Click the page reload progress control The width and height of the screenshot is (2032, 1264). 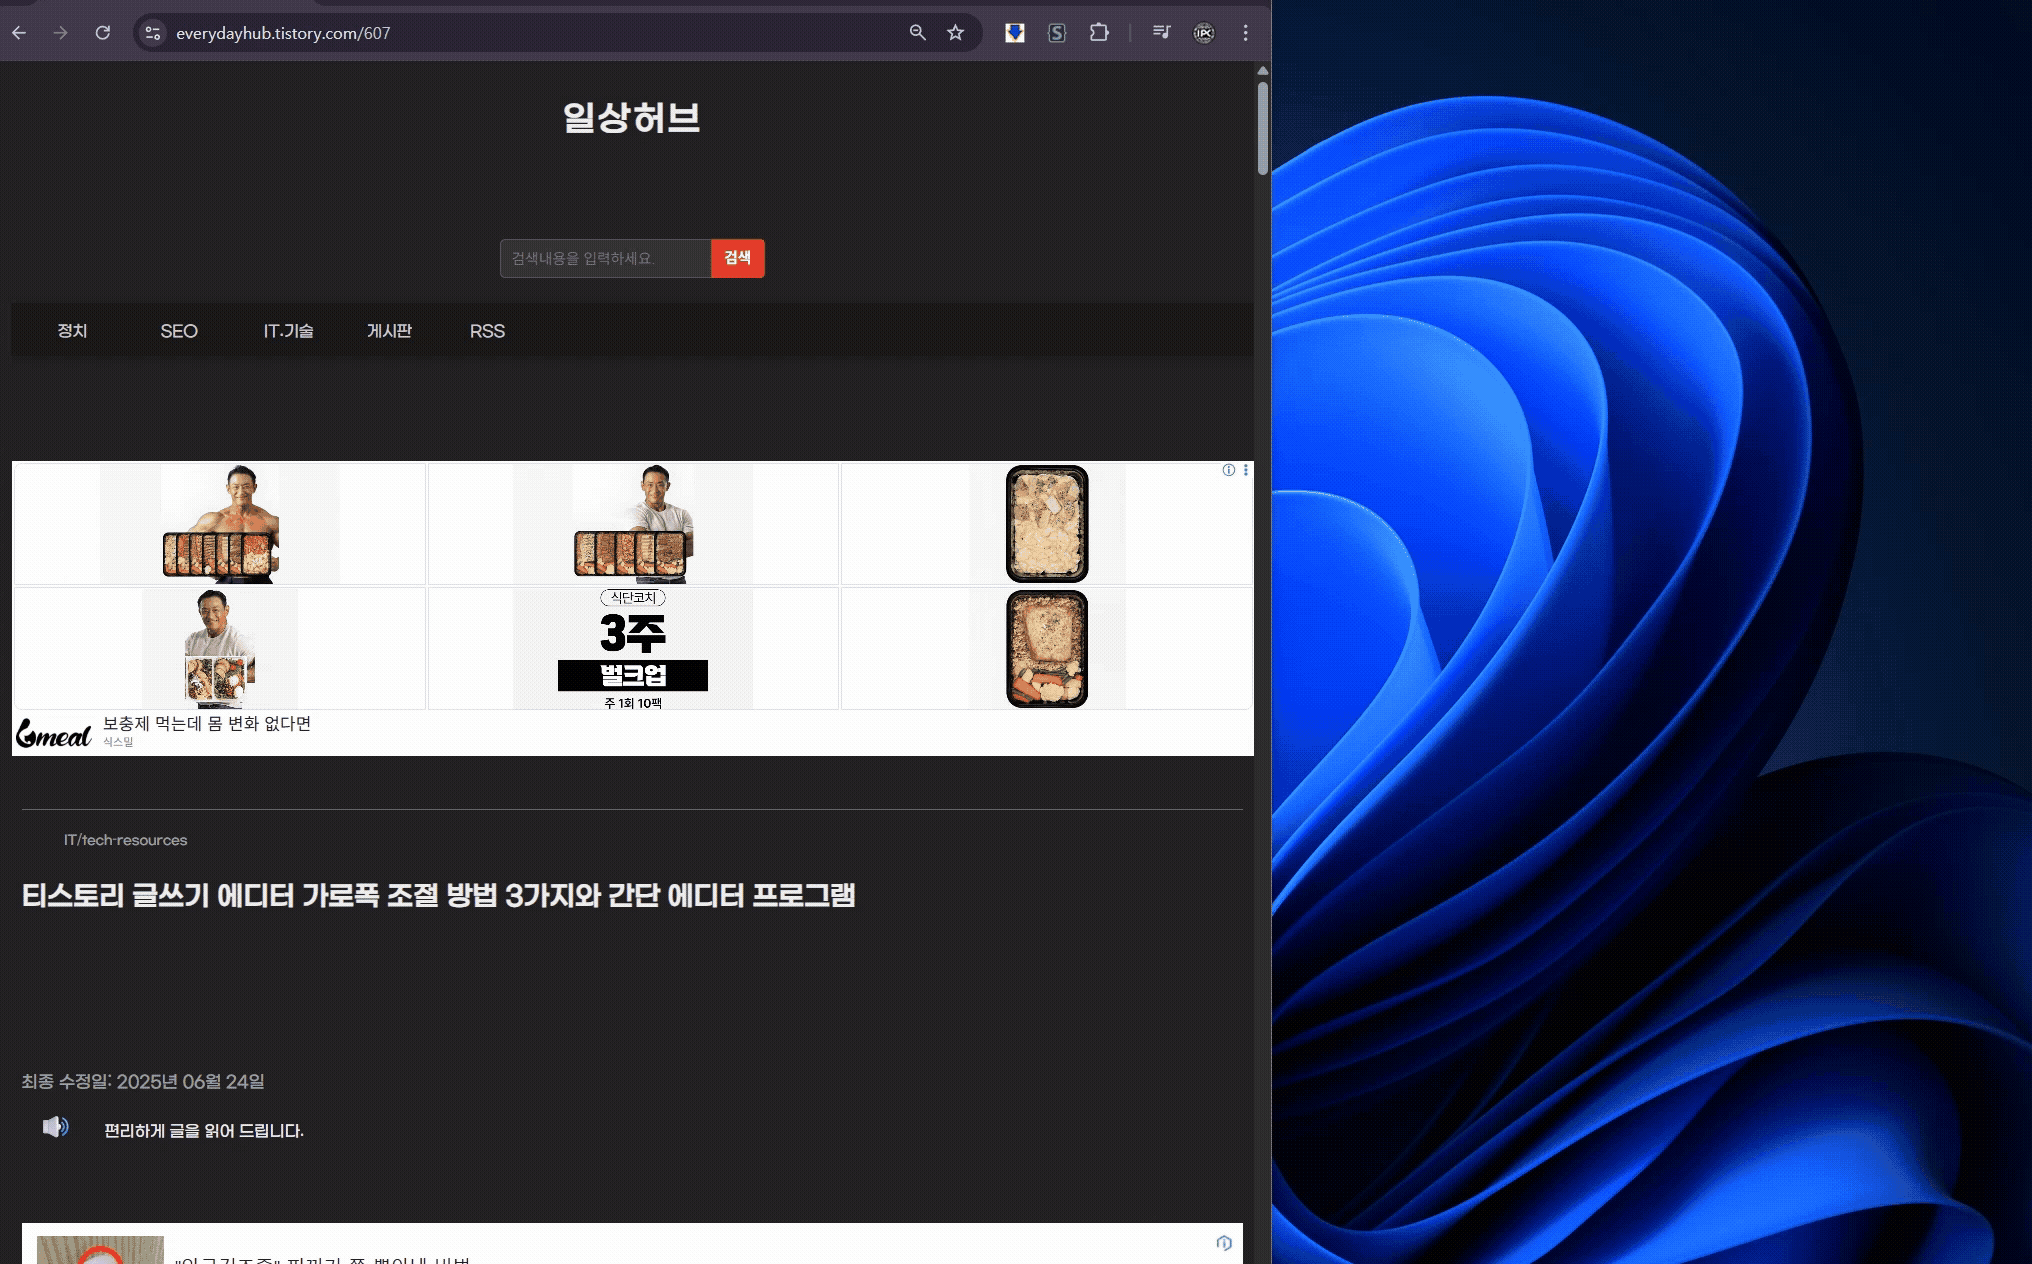click(103, 32)
